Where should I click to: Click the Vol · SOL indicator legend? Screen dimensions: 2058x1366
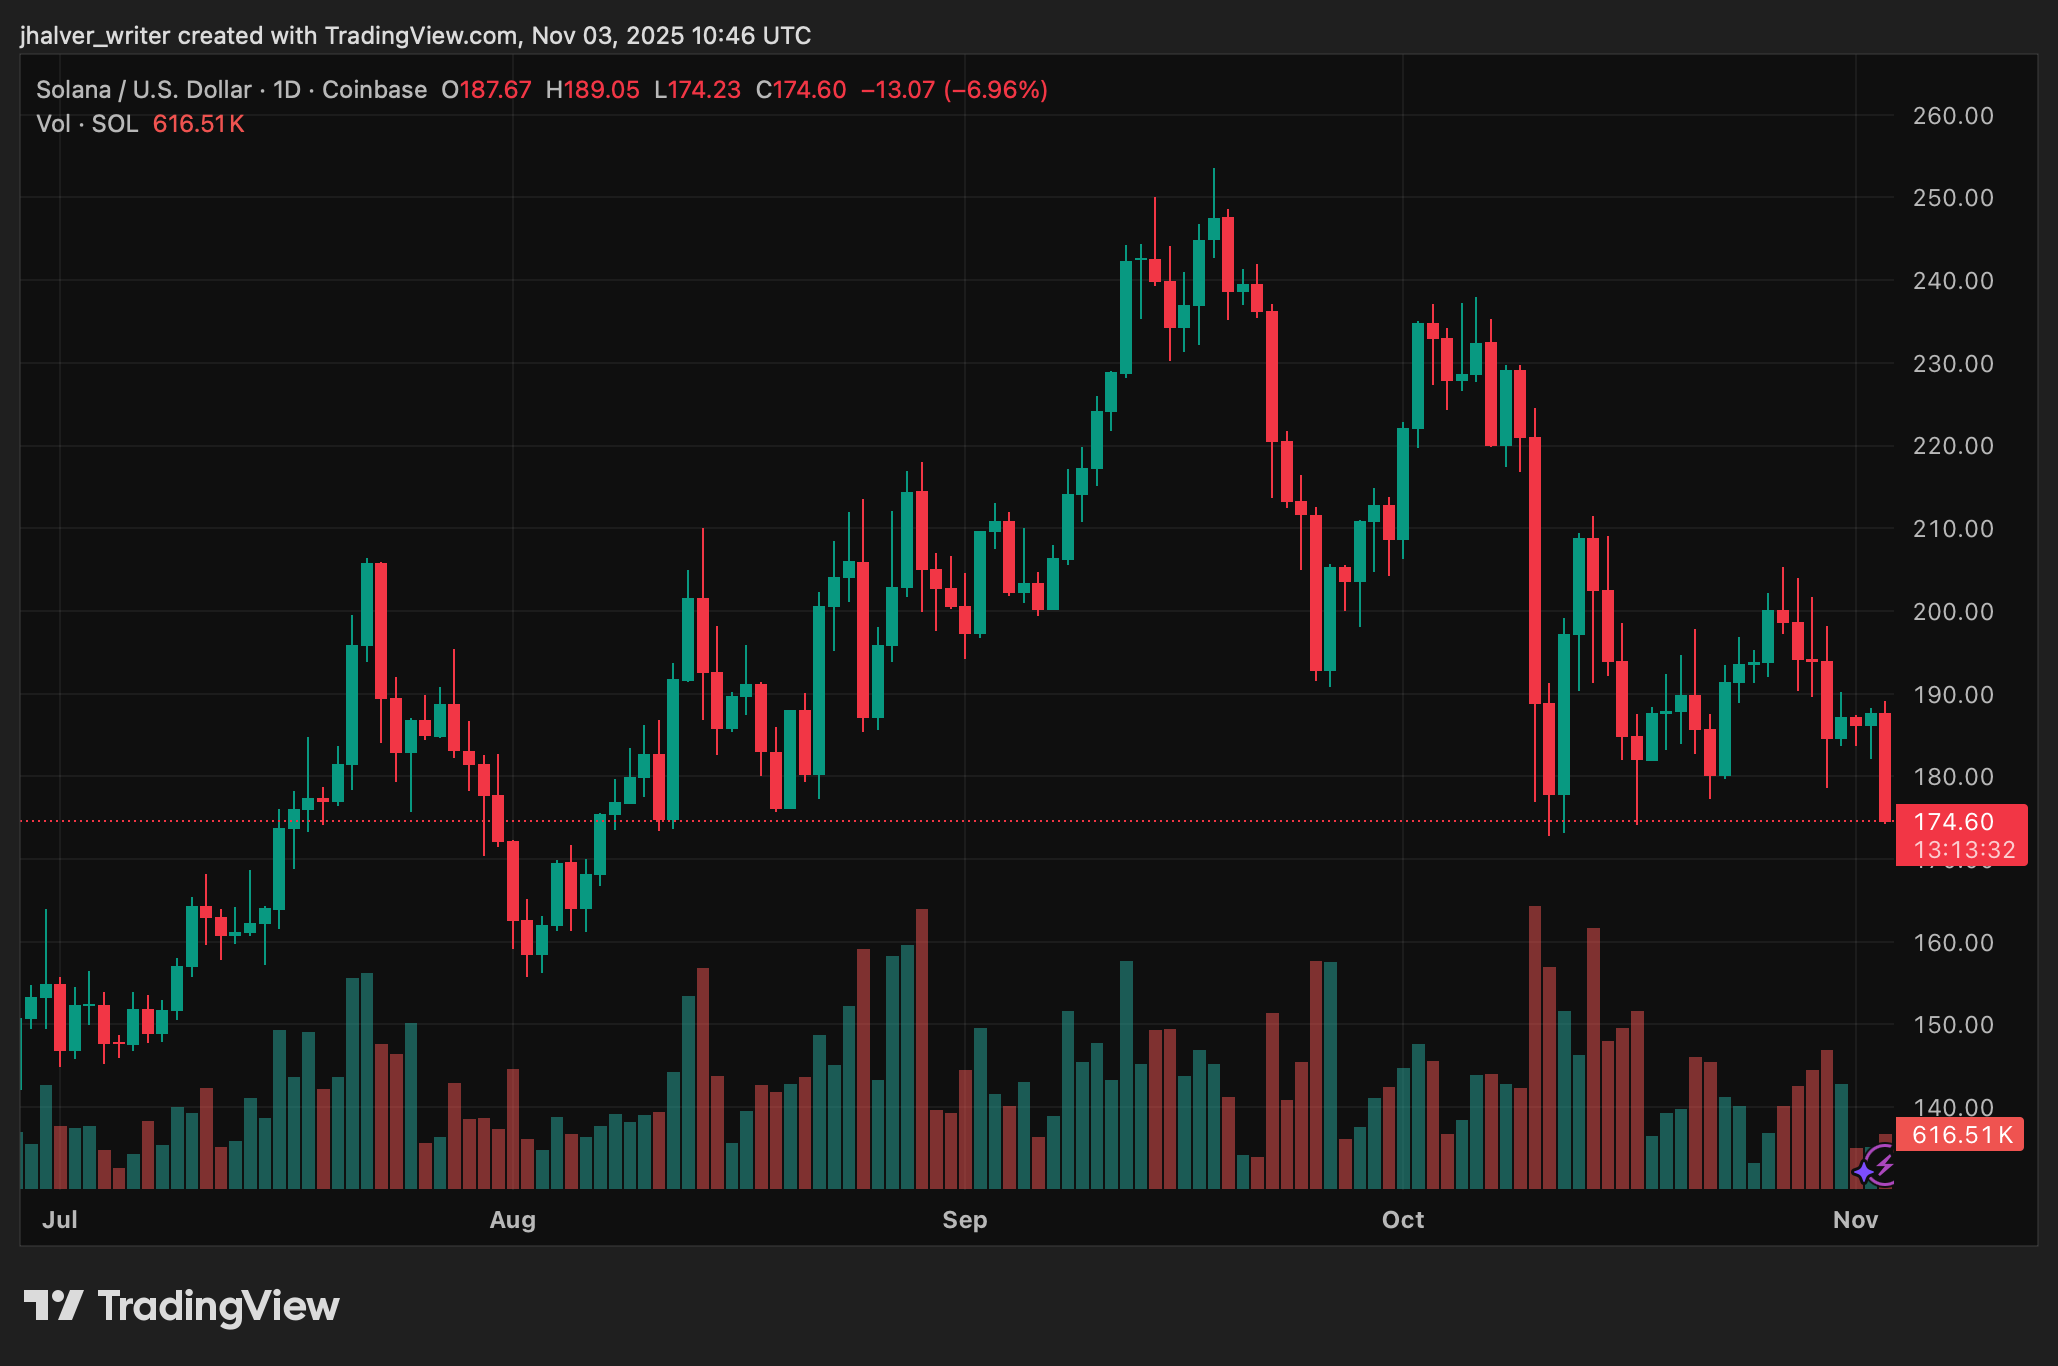click(x=87, y=124)
